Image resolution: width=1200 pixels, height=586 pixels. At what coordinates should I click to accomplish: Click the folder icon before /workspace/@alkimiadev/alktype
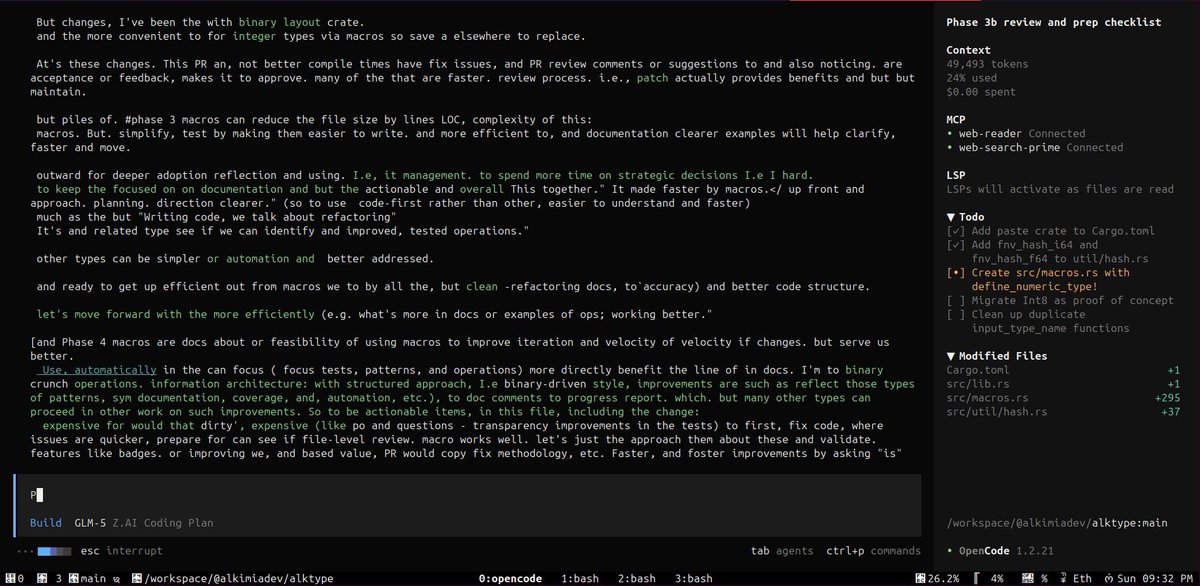click(137, 579)
